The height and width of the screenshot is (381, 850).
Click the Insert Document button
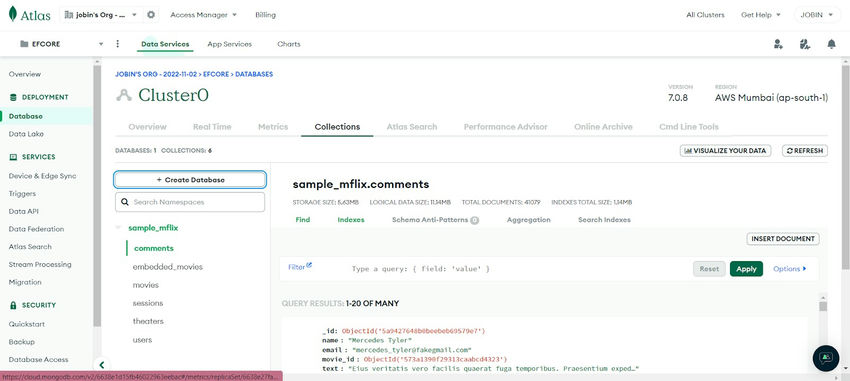pos(783,239)
